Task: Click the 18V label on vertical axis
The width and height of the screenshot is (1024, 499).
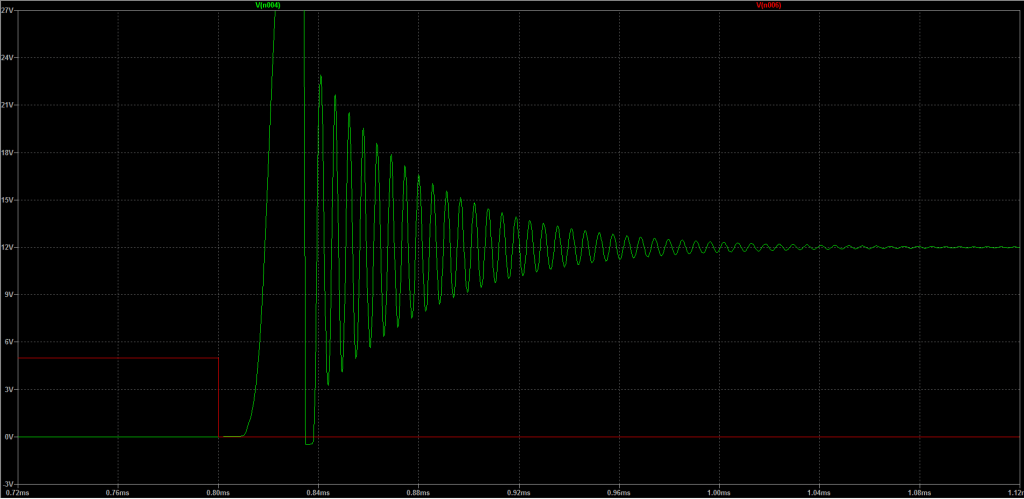Action: click(9, 153)
